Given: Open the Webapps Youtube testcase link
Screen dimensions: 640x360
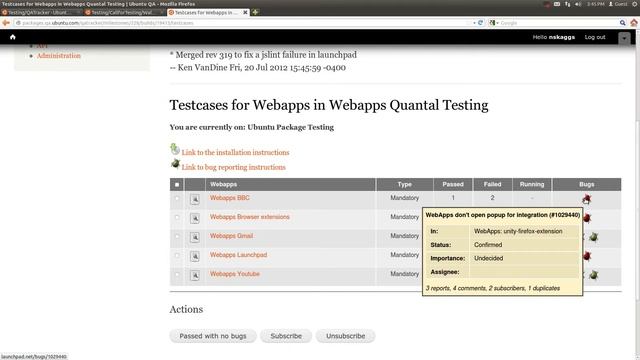Looking at the screenshot, I should click(x=235, y=274).
